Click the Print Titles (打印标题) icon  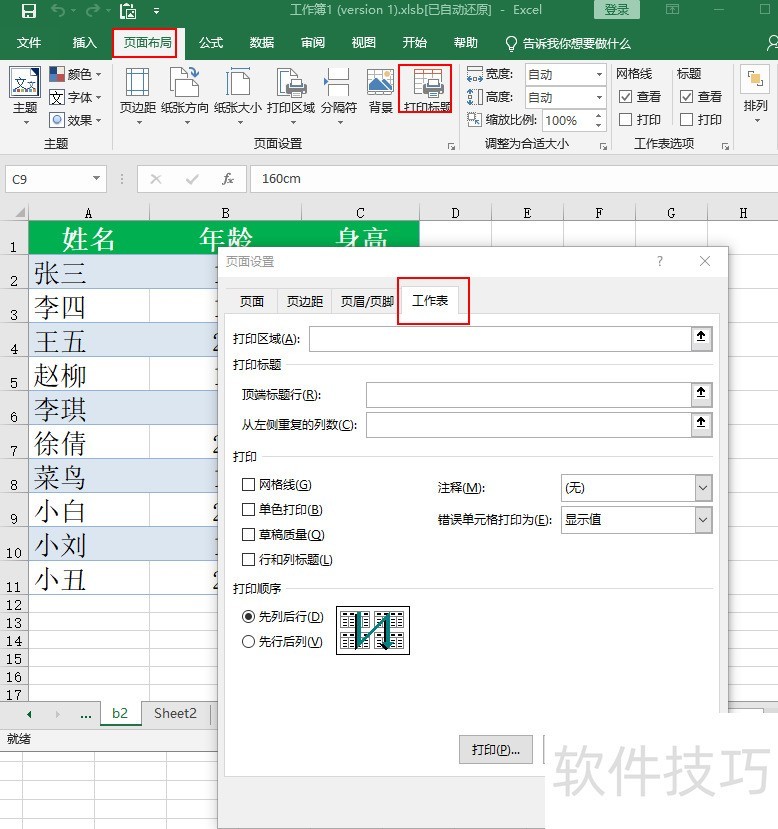click(426, 88)
